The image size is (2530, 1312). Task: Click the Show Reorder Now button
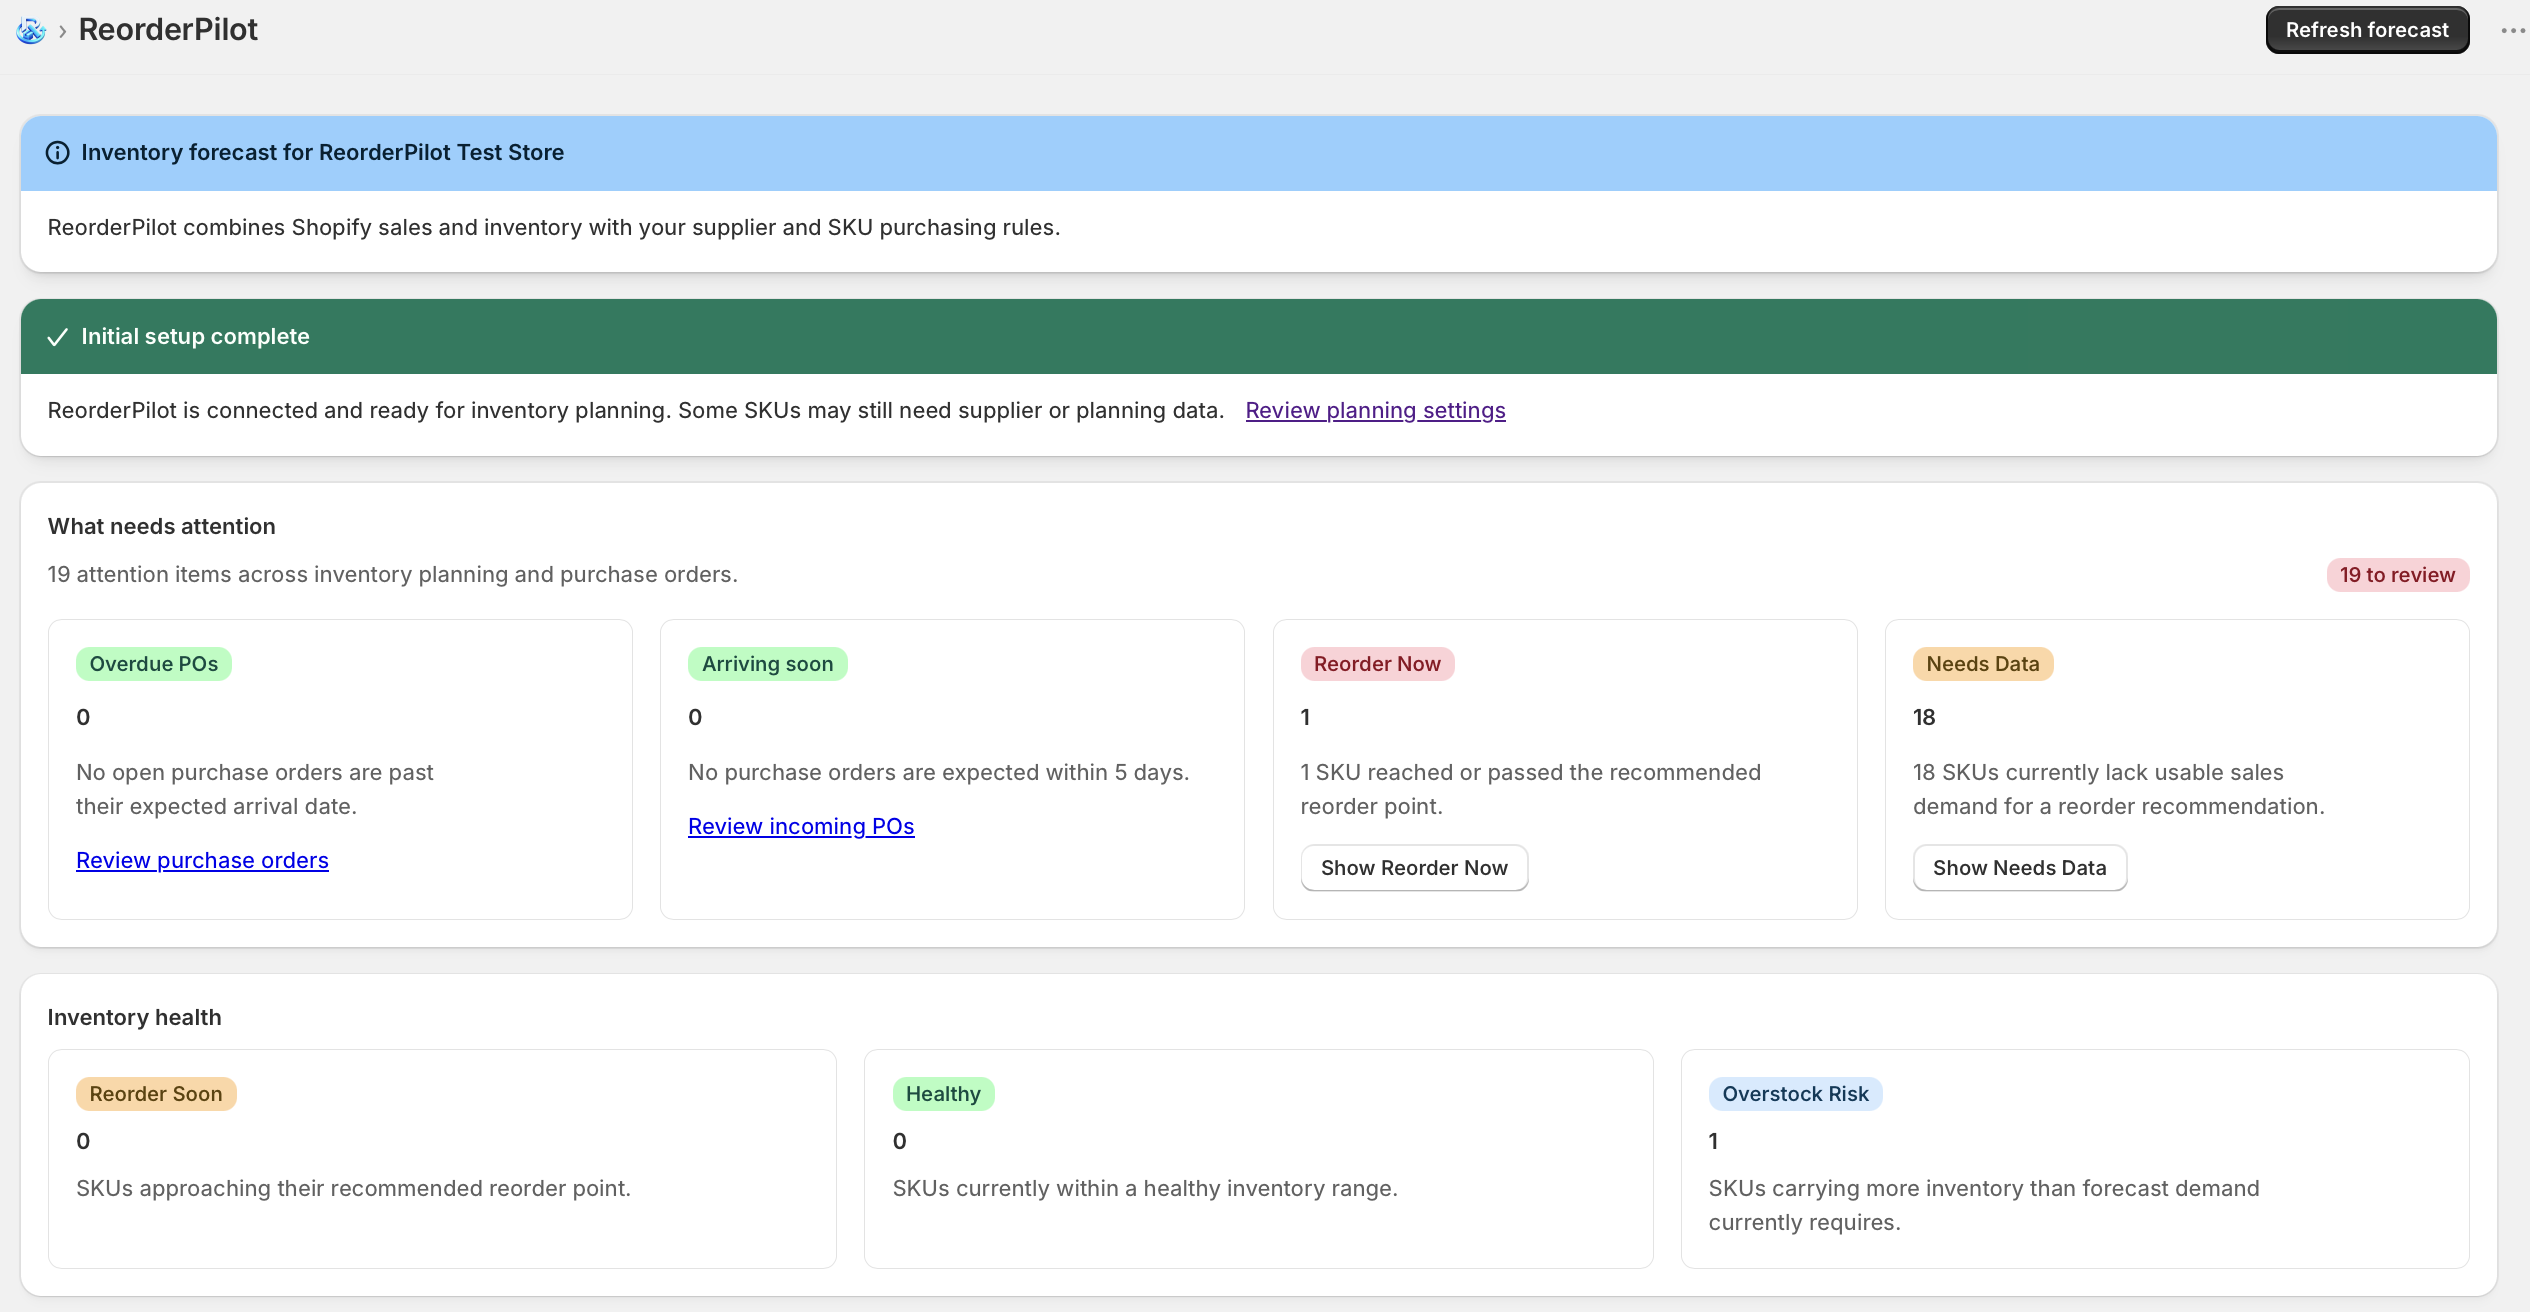(1414, 868)
